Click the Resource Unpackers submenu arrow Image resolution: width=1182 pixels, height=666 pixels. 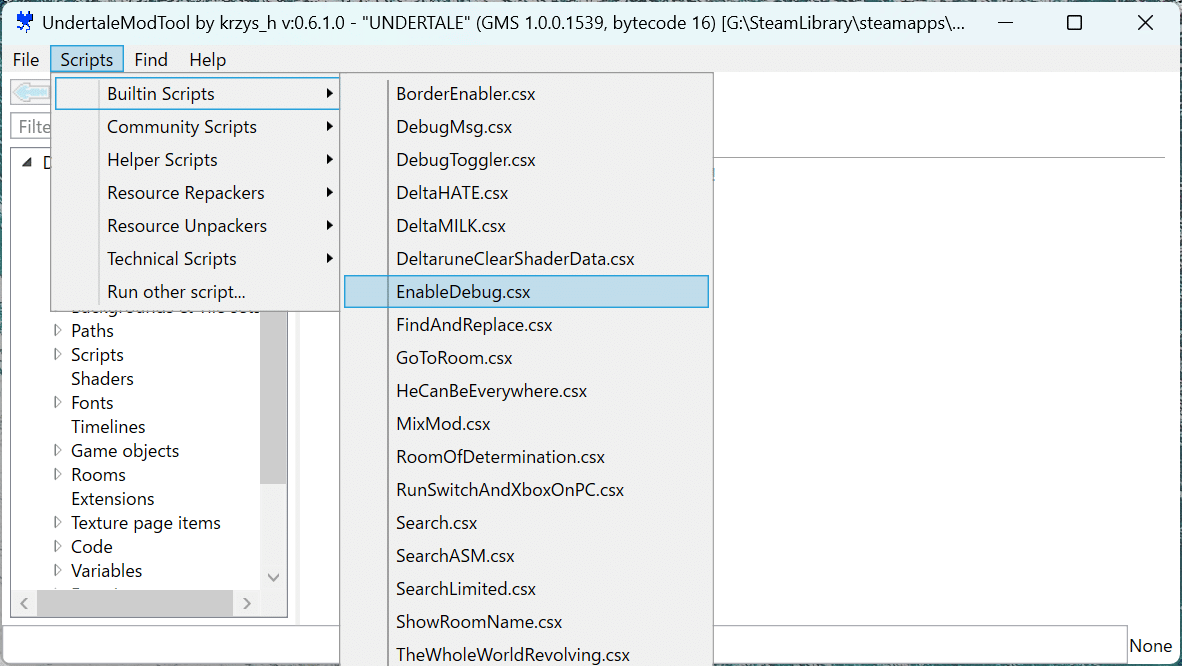329,226
